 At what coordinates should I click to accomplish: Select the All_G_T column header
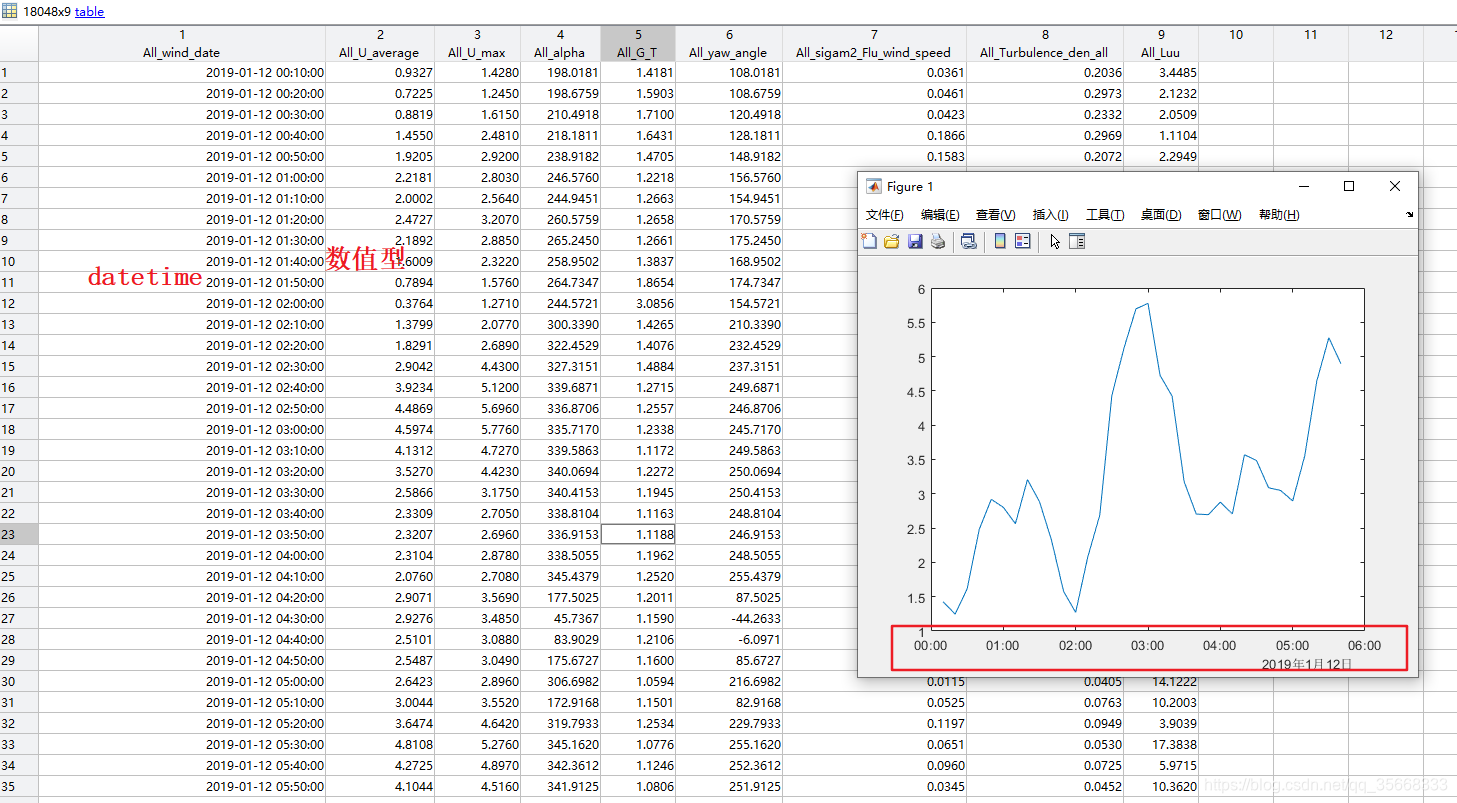(x=638, y=44)
